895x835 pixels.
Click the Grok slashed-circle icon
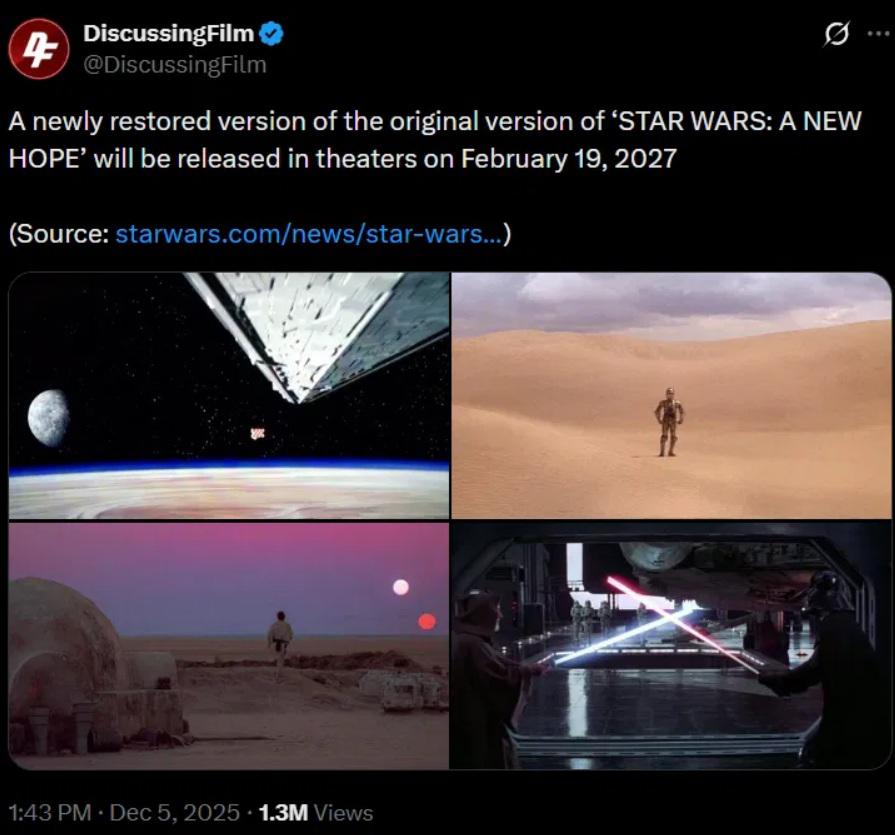[x=837, y=34]
